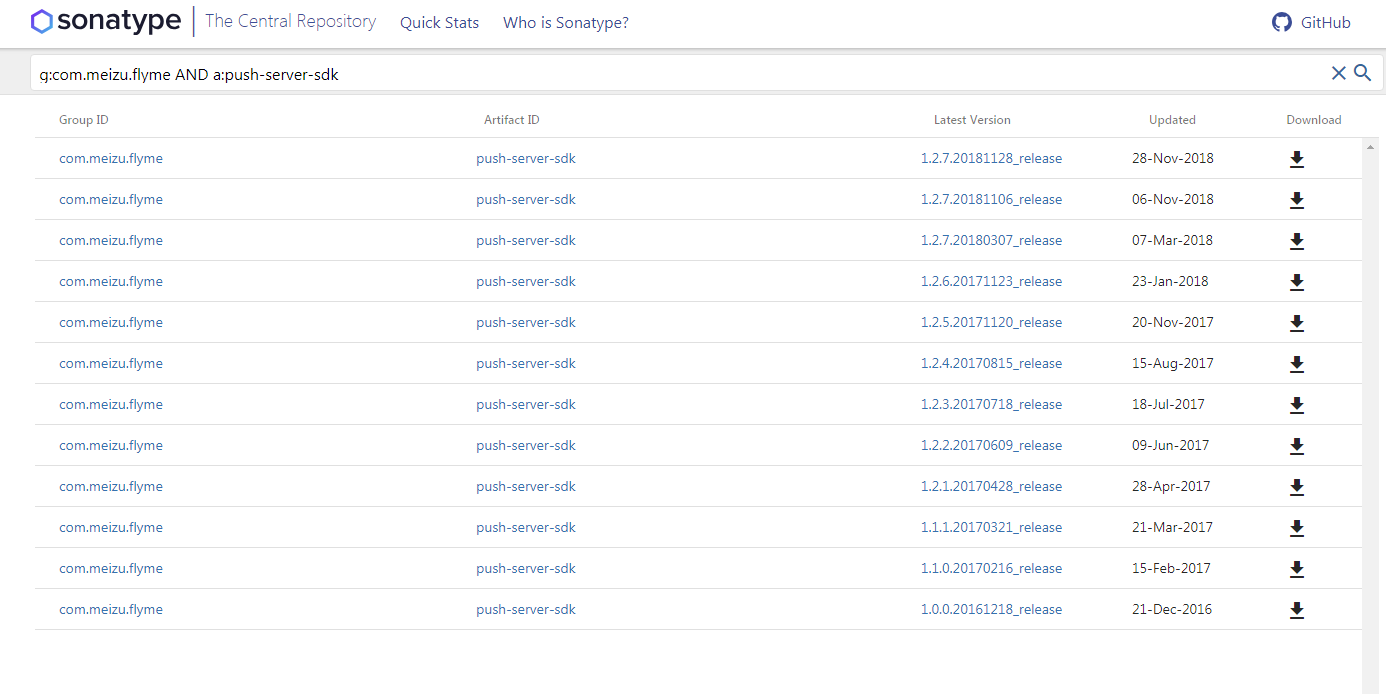This screenshot has width=1386, height=694.
Task: Click the magnifying glass search icon
Action: tap(1362, 73)
